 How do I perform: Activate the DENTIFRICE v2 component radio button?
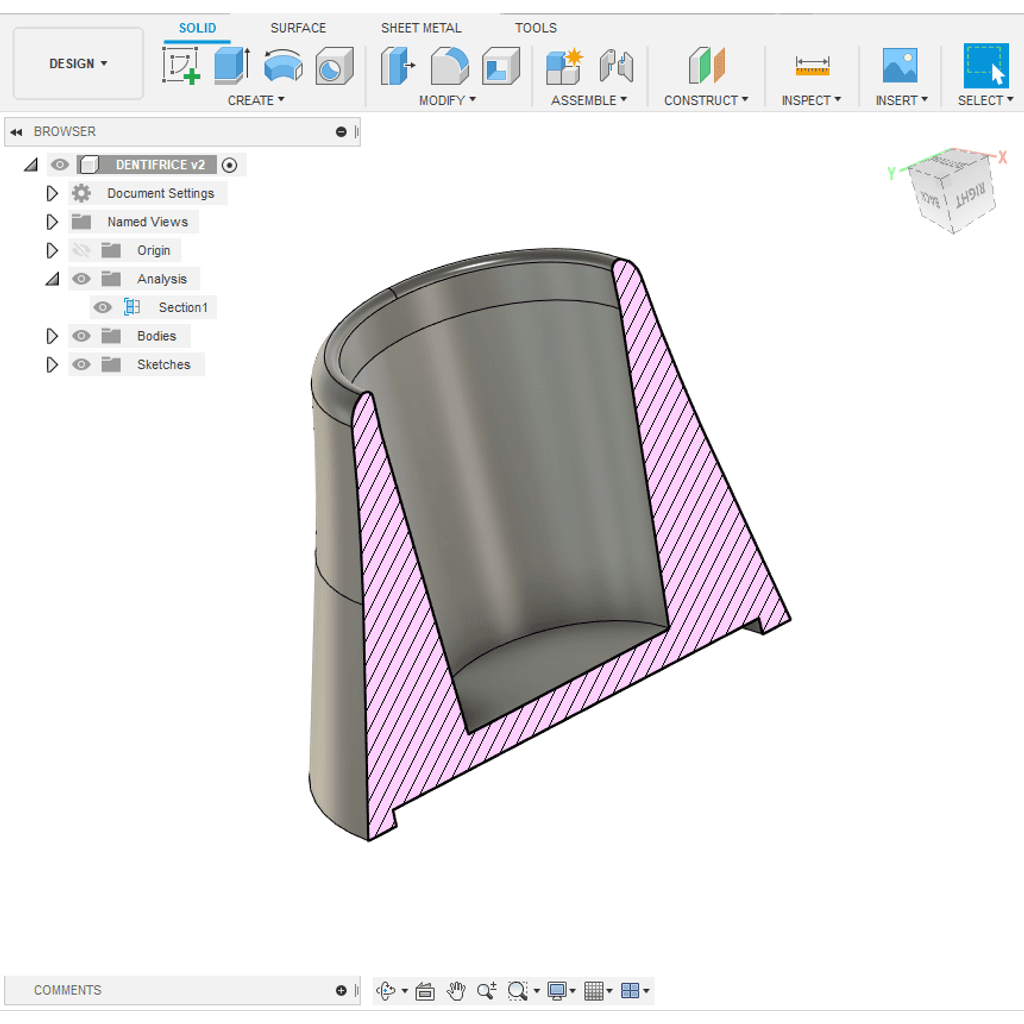229,165
